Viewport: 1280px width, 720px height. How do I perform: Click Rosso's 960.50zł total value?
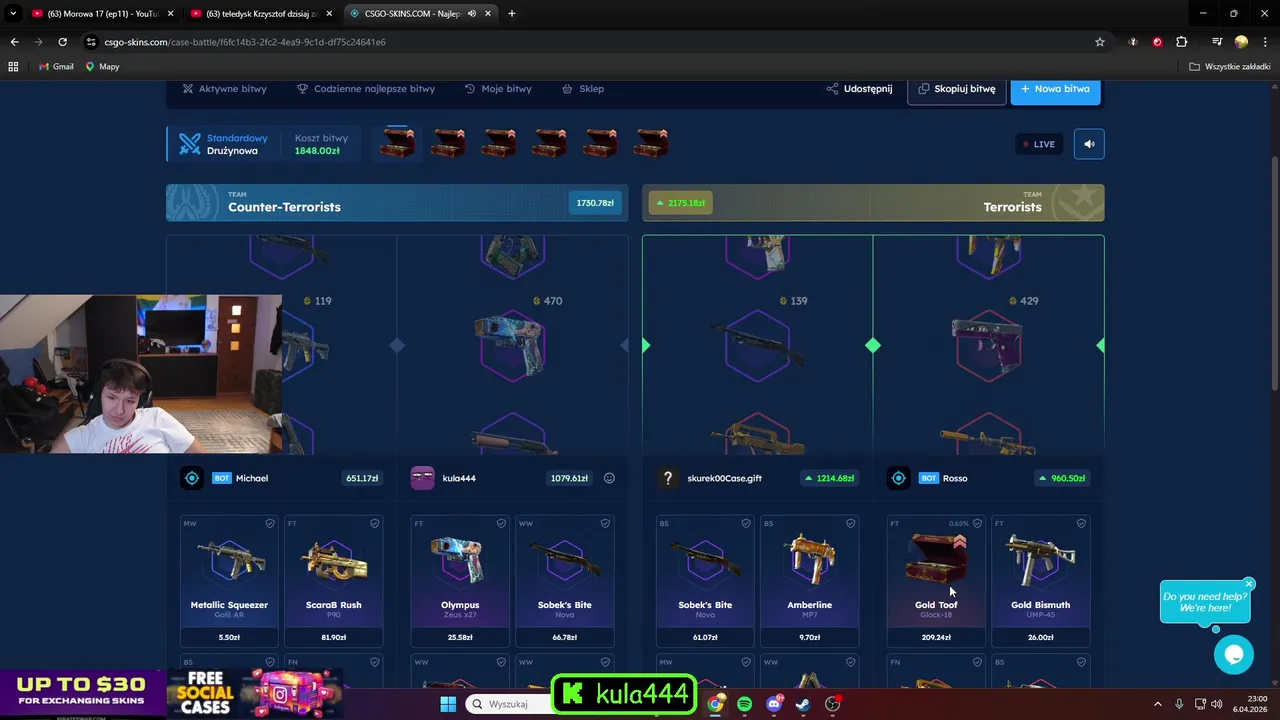click(1061, 478)
